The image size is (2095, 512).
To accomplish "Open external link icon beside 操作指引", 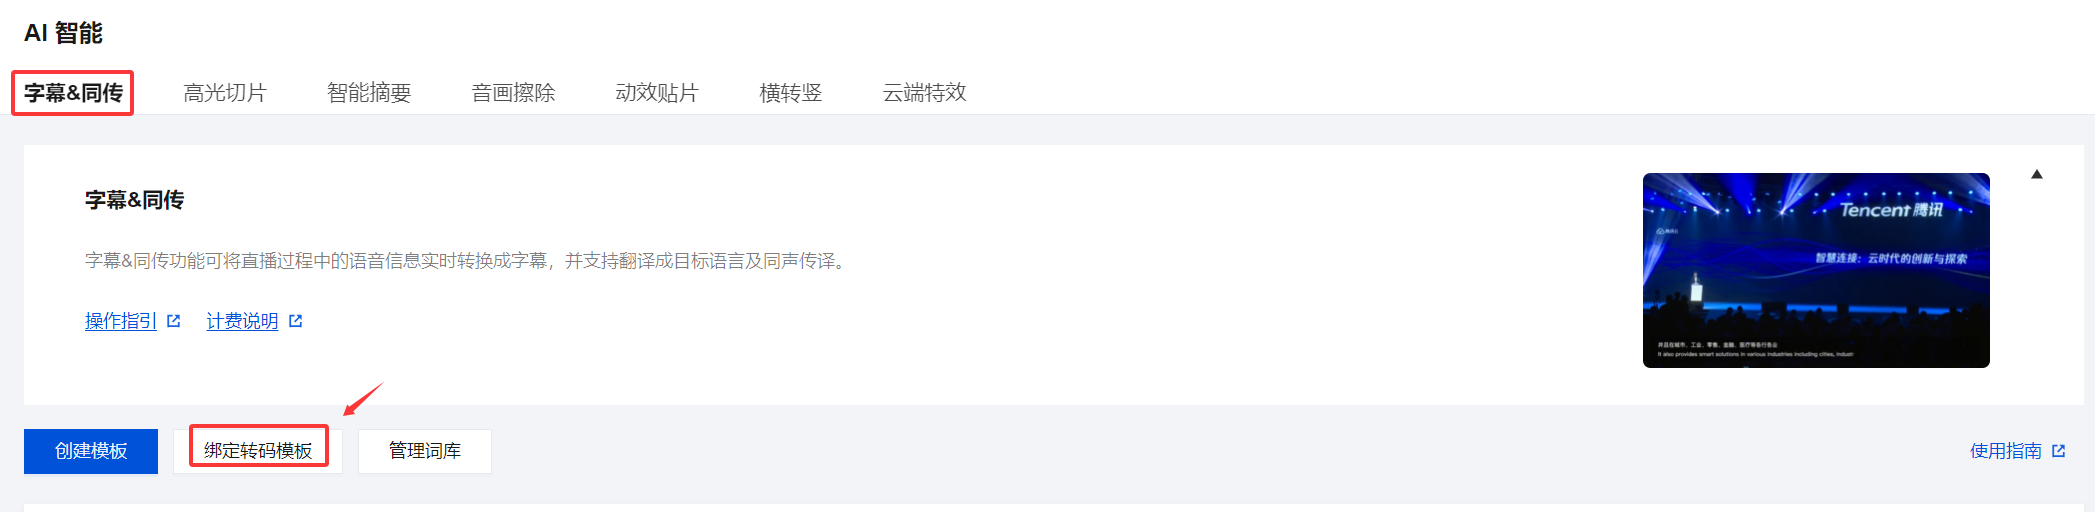I will pos(173,321).
